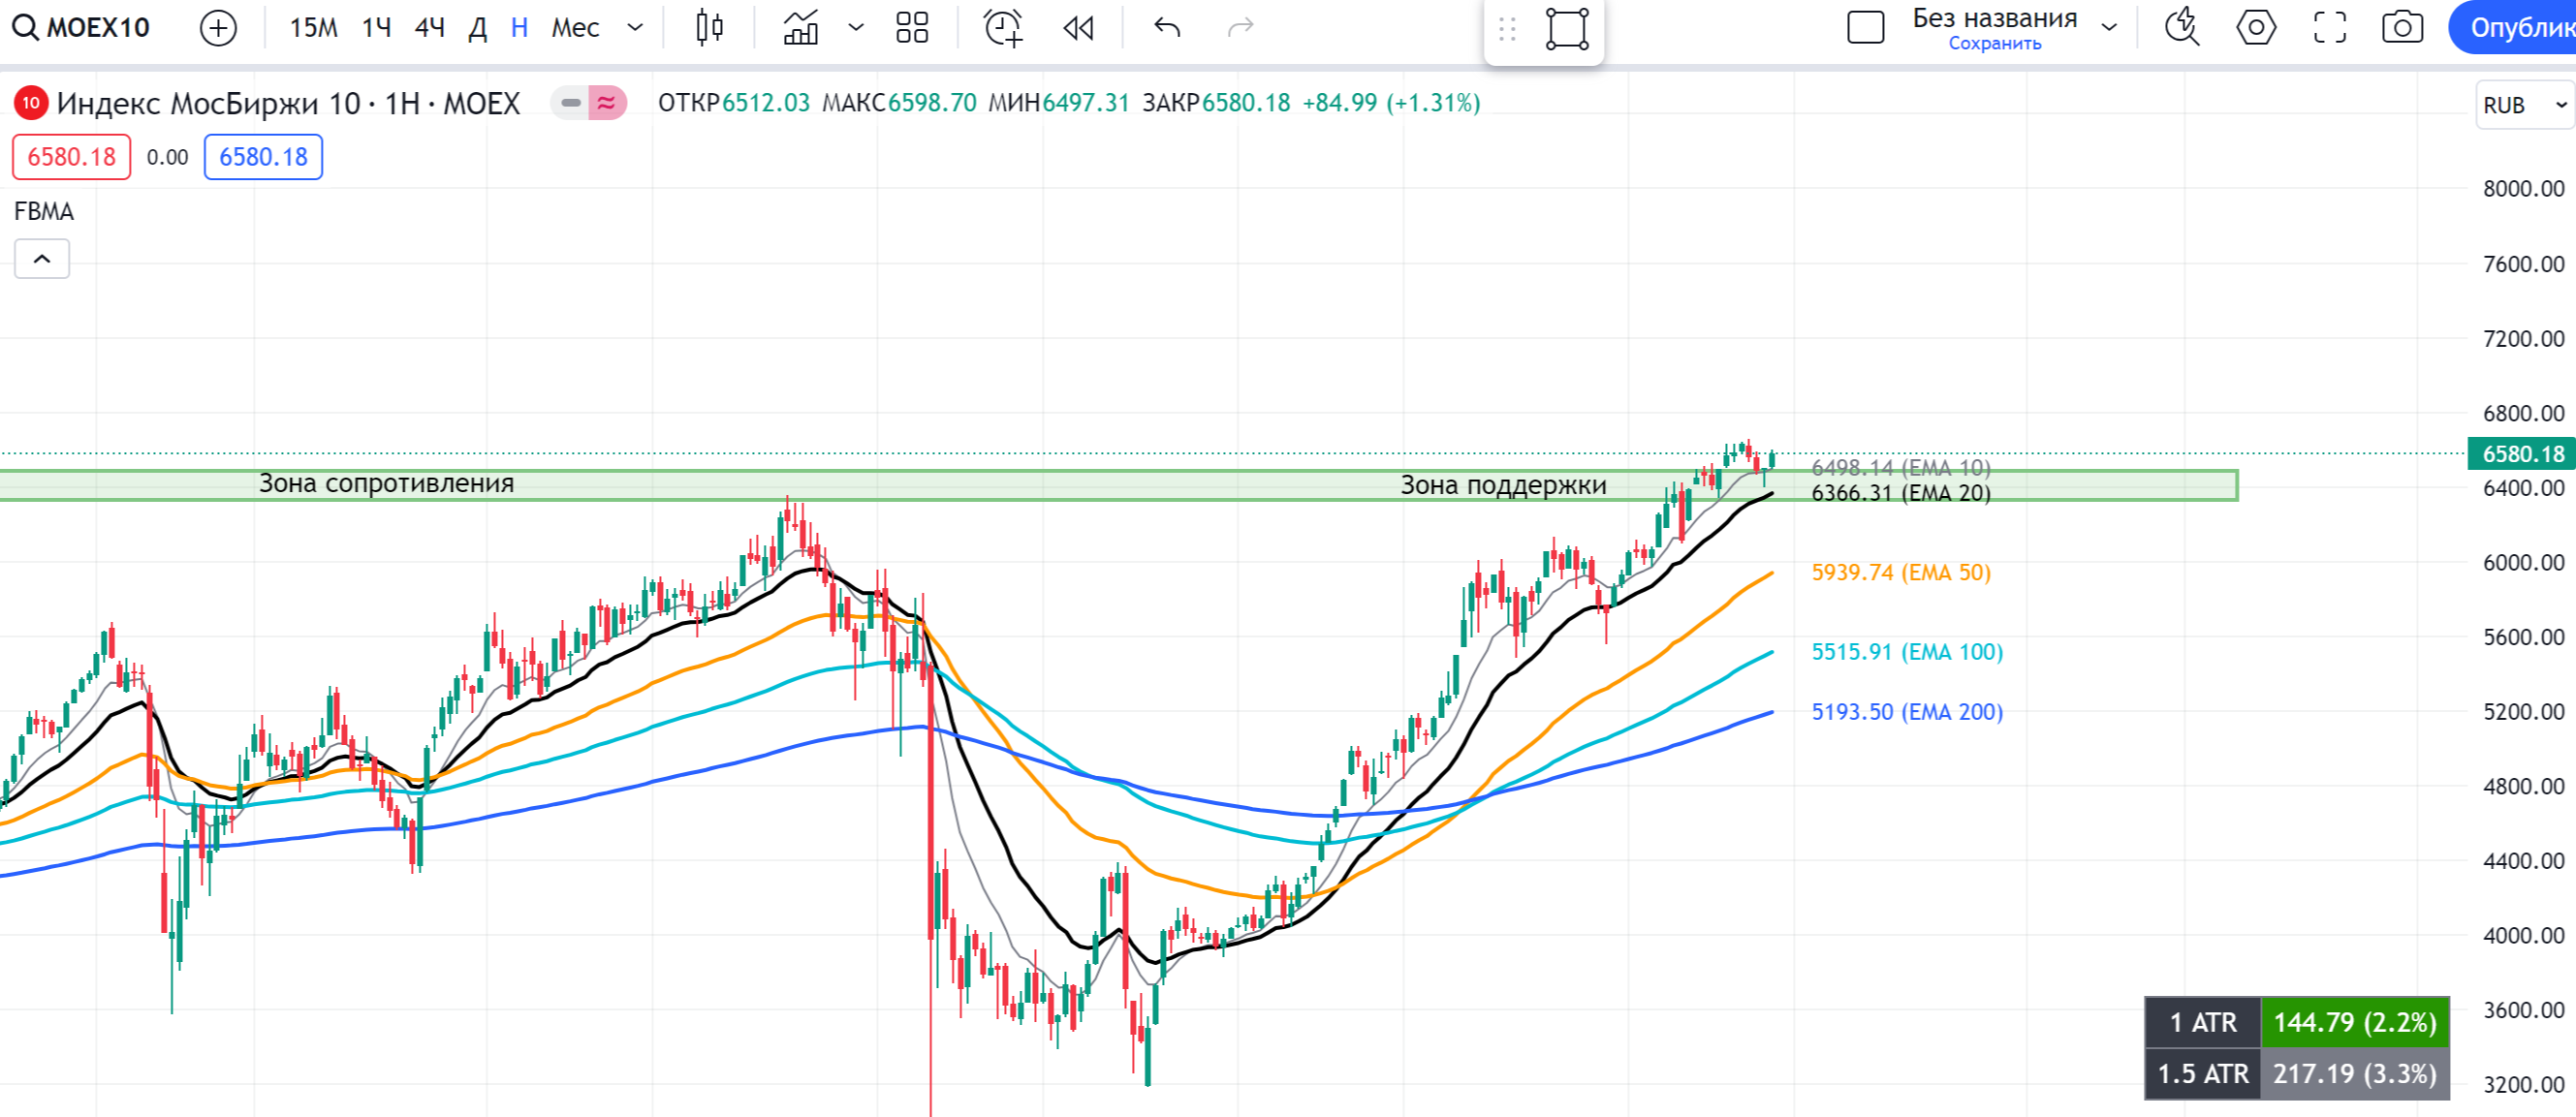Expand the timeframe dropdown after Мес
The height and width of the screenshot is (1117, 2576).
pos(635,27)
